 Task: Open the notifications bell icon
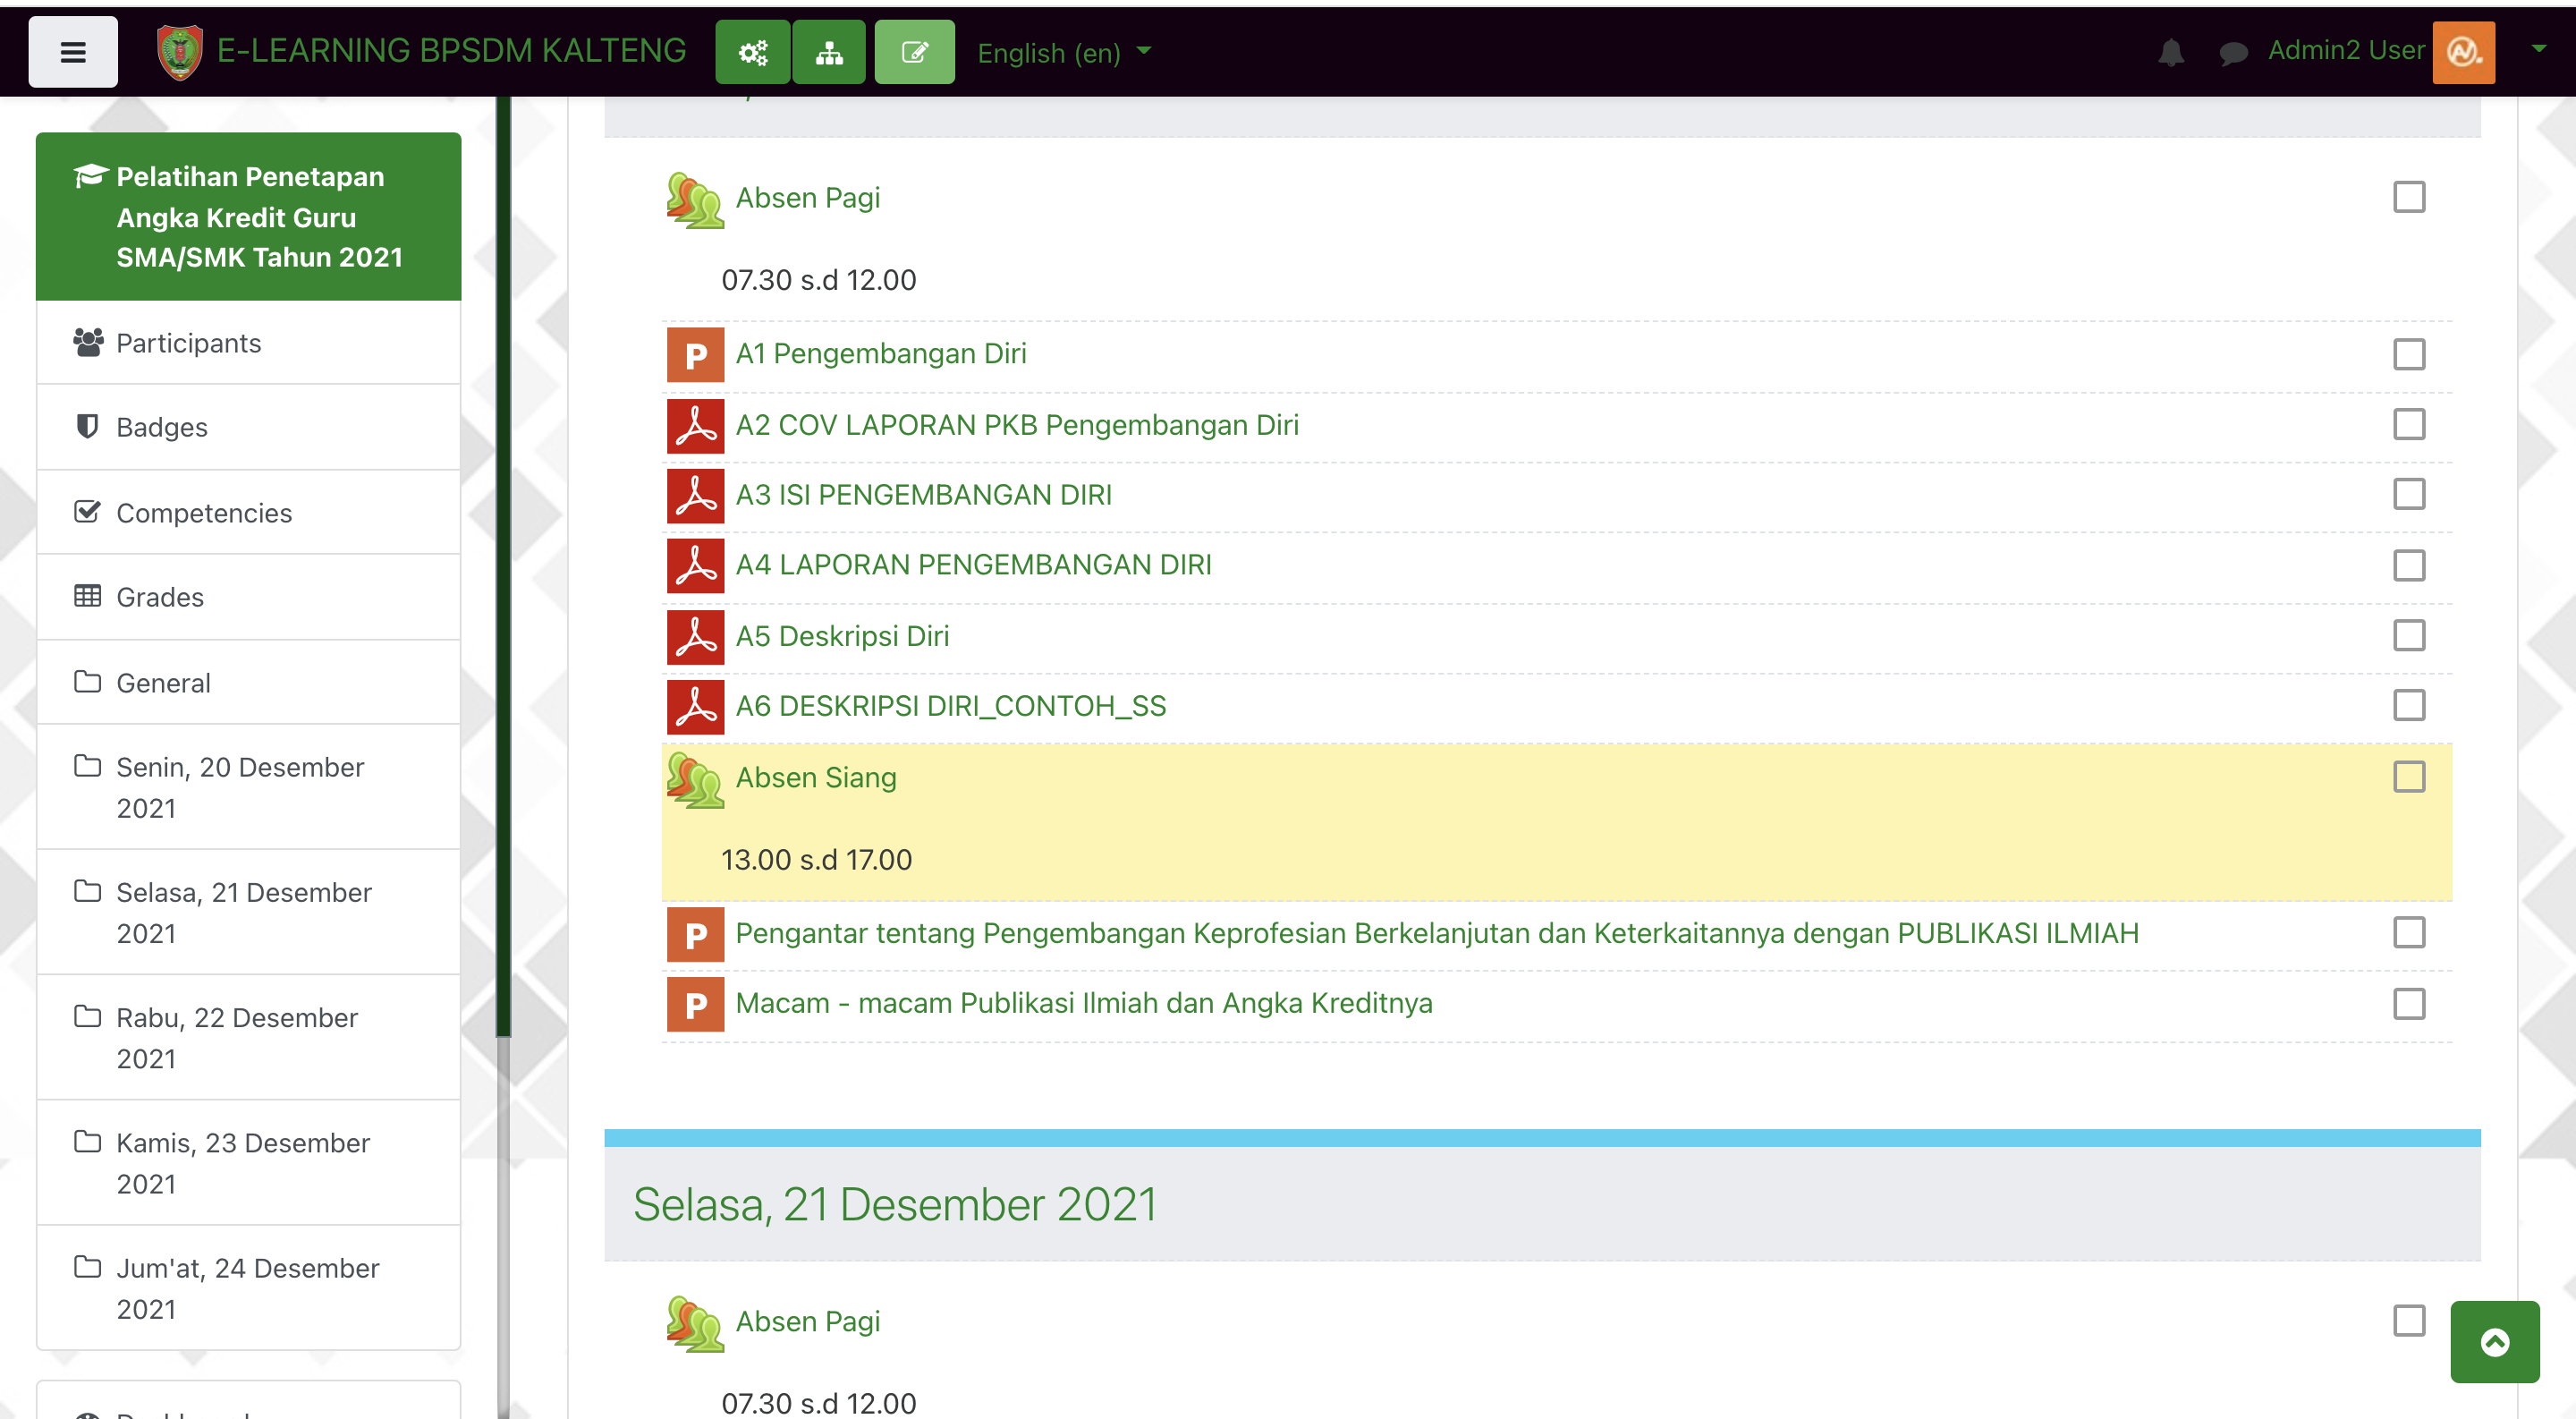click(x=2170, y=52)
